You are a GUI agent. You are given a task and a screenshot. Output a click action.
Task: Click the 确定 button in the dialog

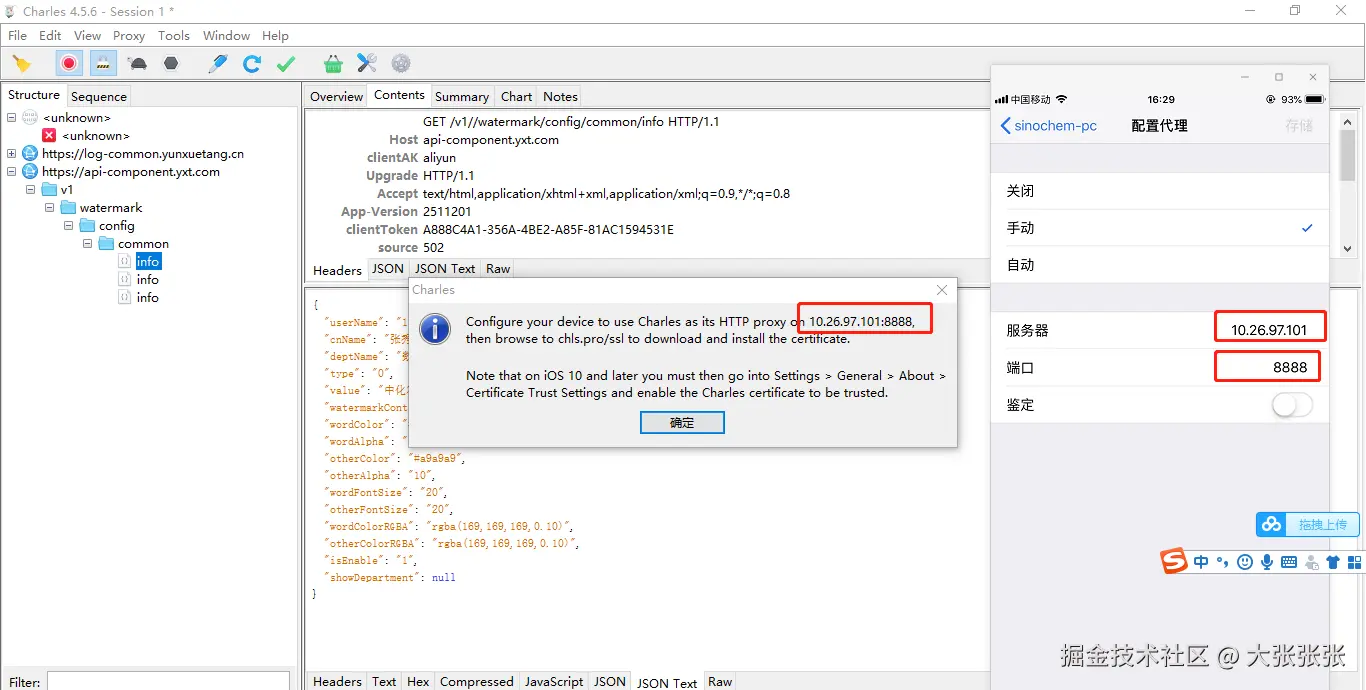pyautogui.click(x=682, y=423)
